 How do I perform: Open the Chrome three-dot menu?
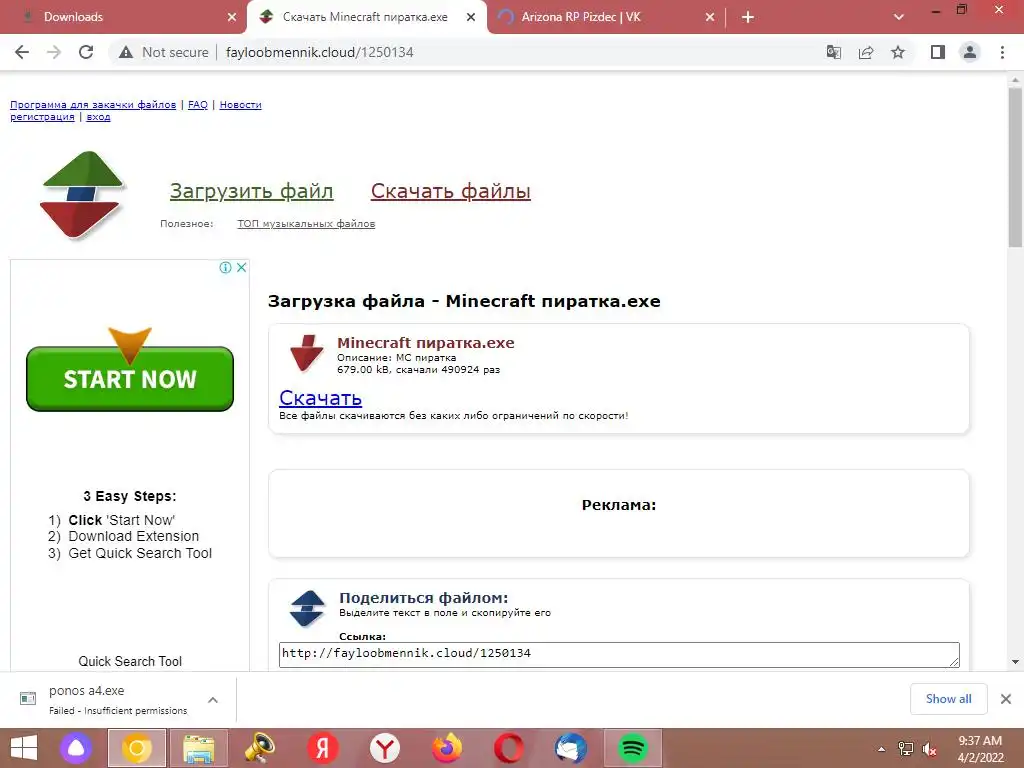click(x=1002, y=52)
